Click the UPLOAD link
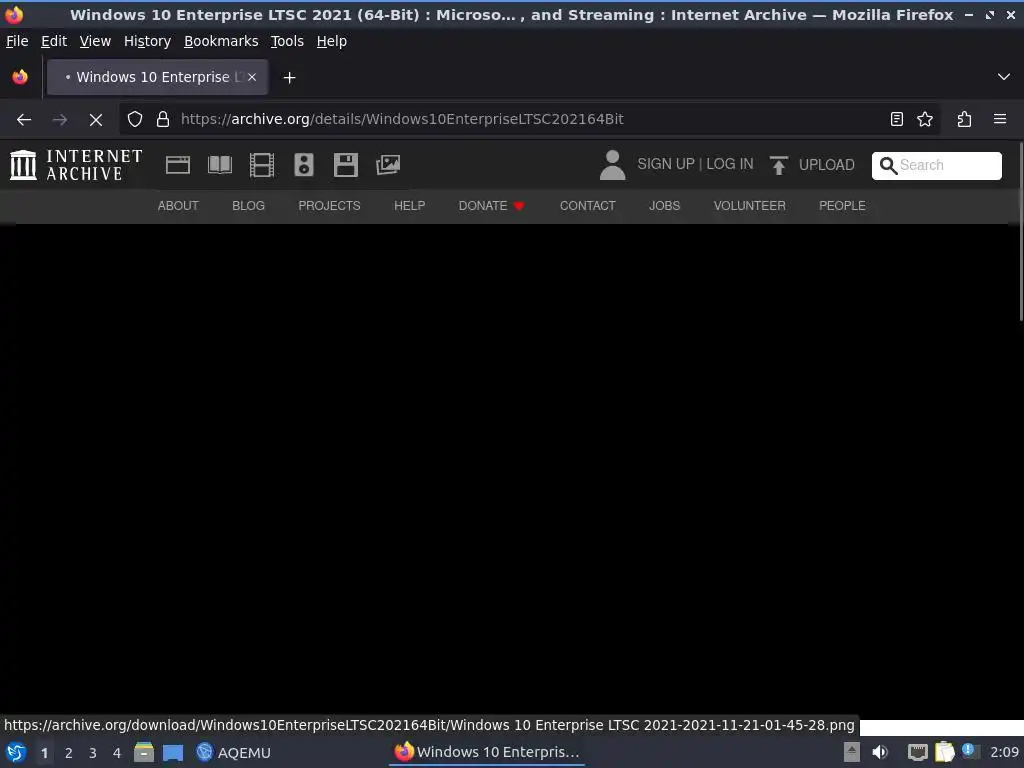1024x768 pixels. pos(826,165)
